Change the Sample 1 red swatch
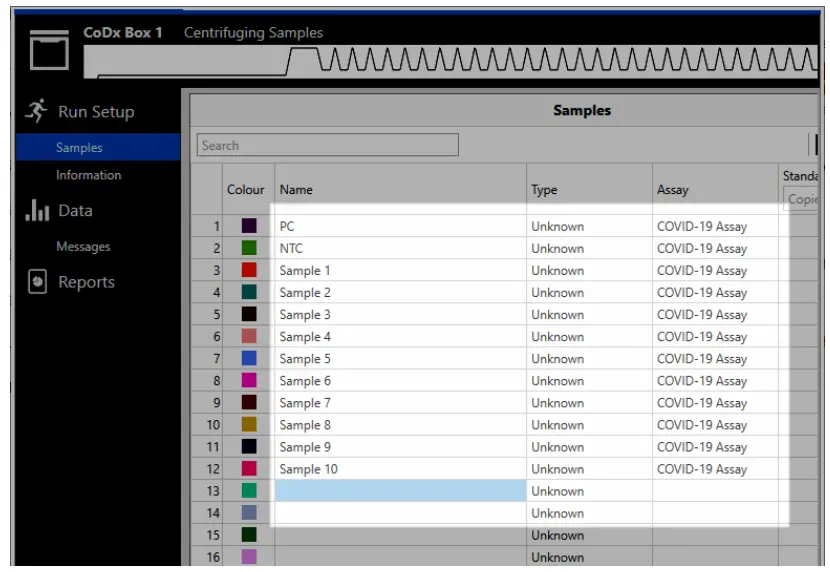Image resolution: width=830 pixels, height=572 pixels. point(249,270)
